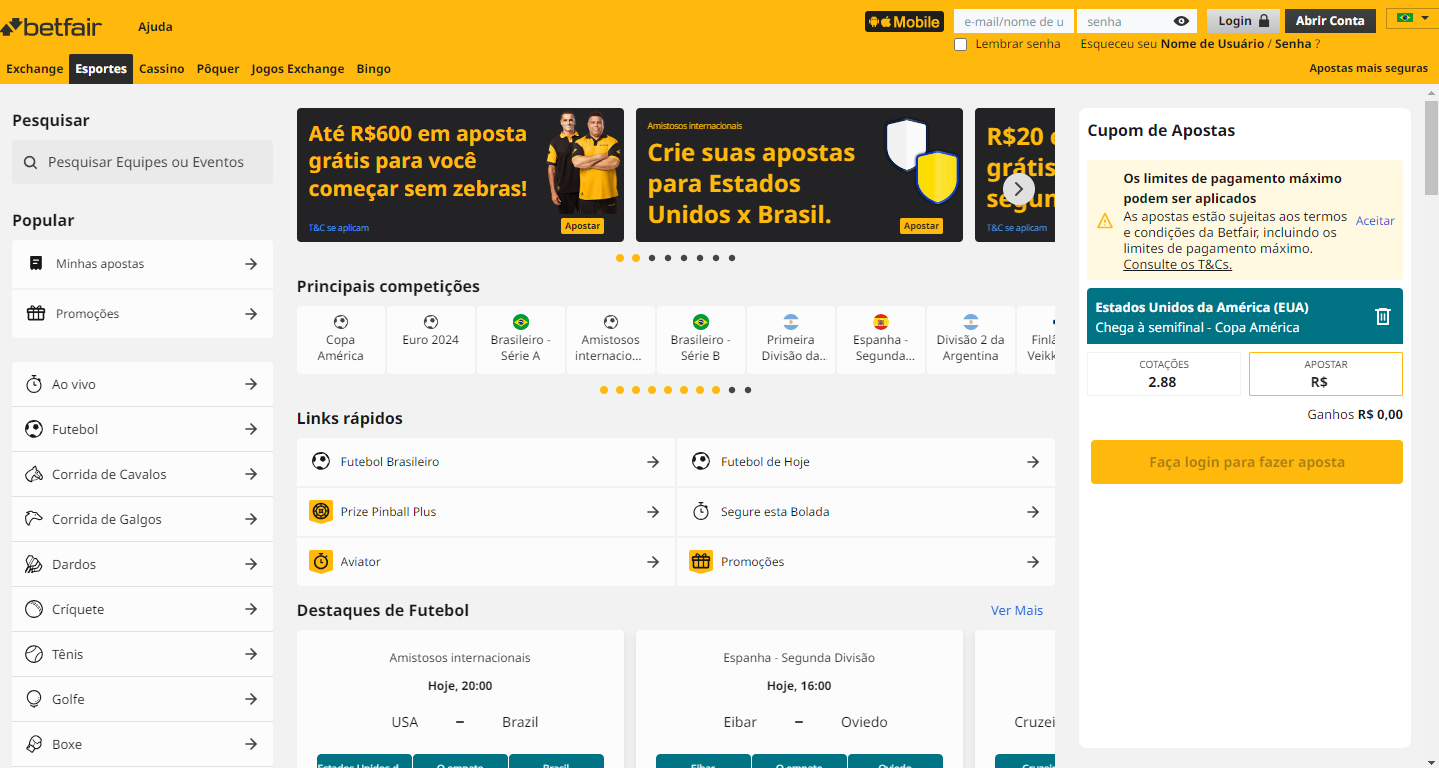The height and width of the screenshot is (768, 1439).
Task: Click the Corrida de Galgos greyhound icon
Action: (34, 519)
